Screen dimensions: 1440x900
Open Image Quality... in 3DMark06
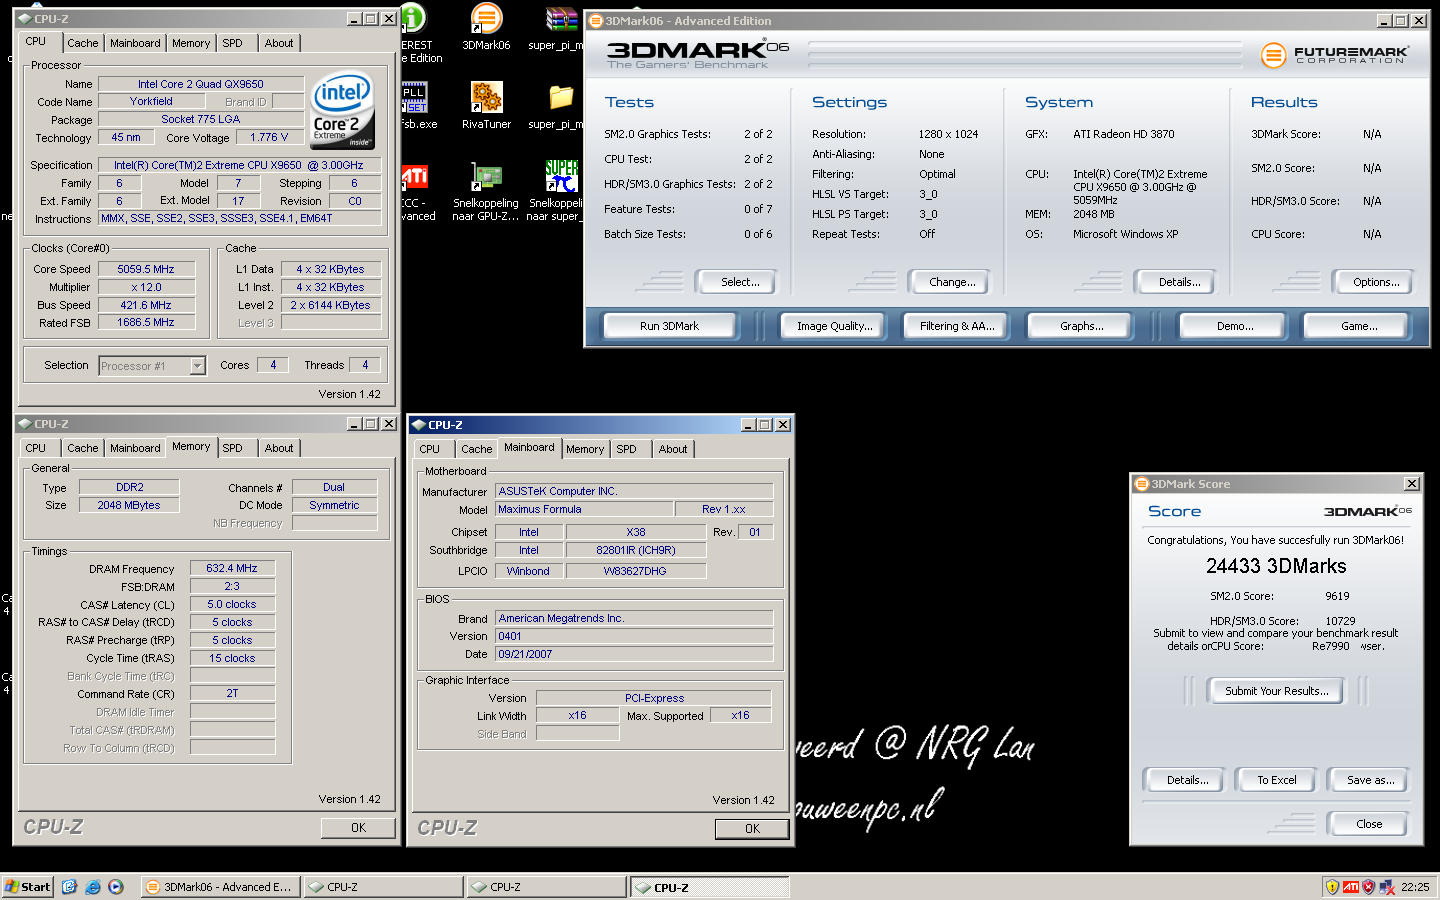pos(834,326)
